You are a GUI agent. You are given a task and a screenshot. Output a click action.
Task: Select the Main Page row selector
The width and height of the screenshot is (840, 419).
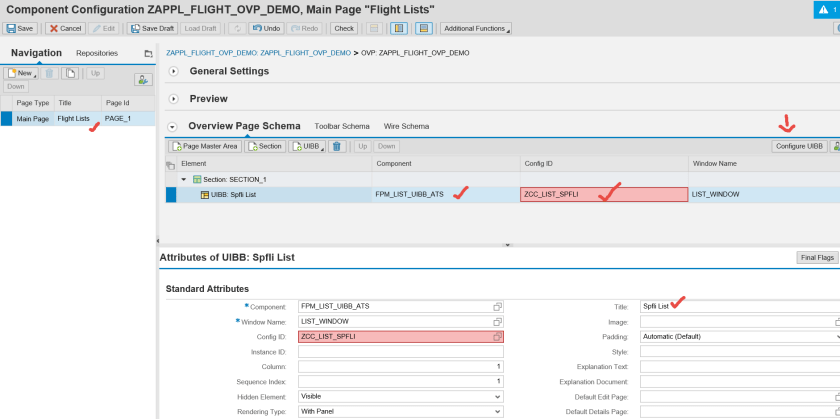point(7,118)
